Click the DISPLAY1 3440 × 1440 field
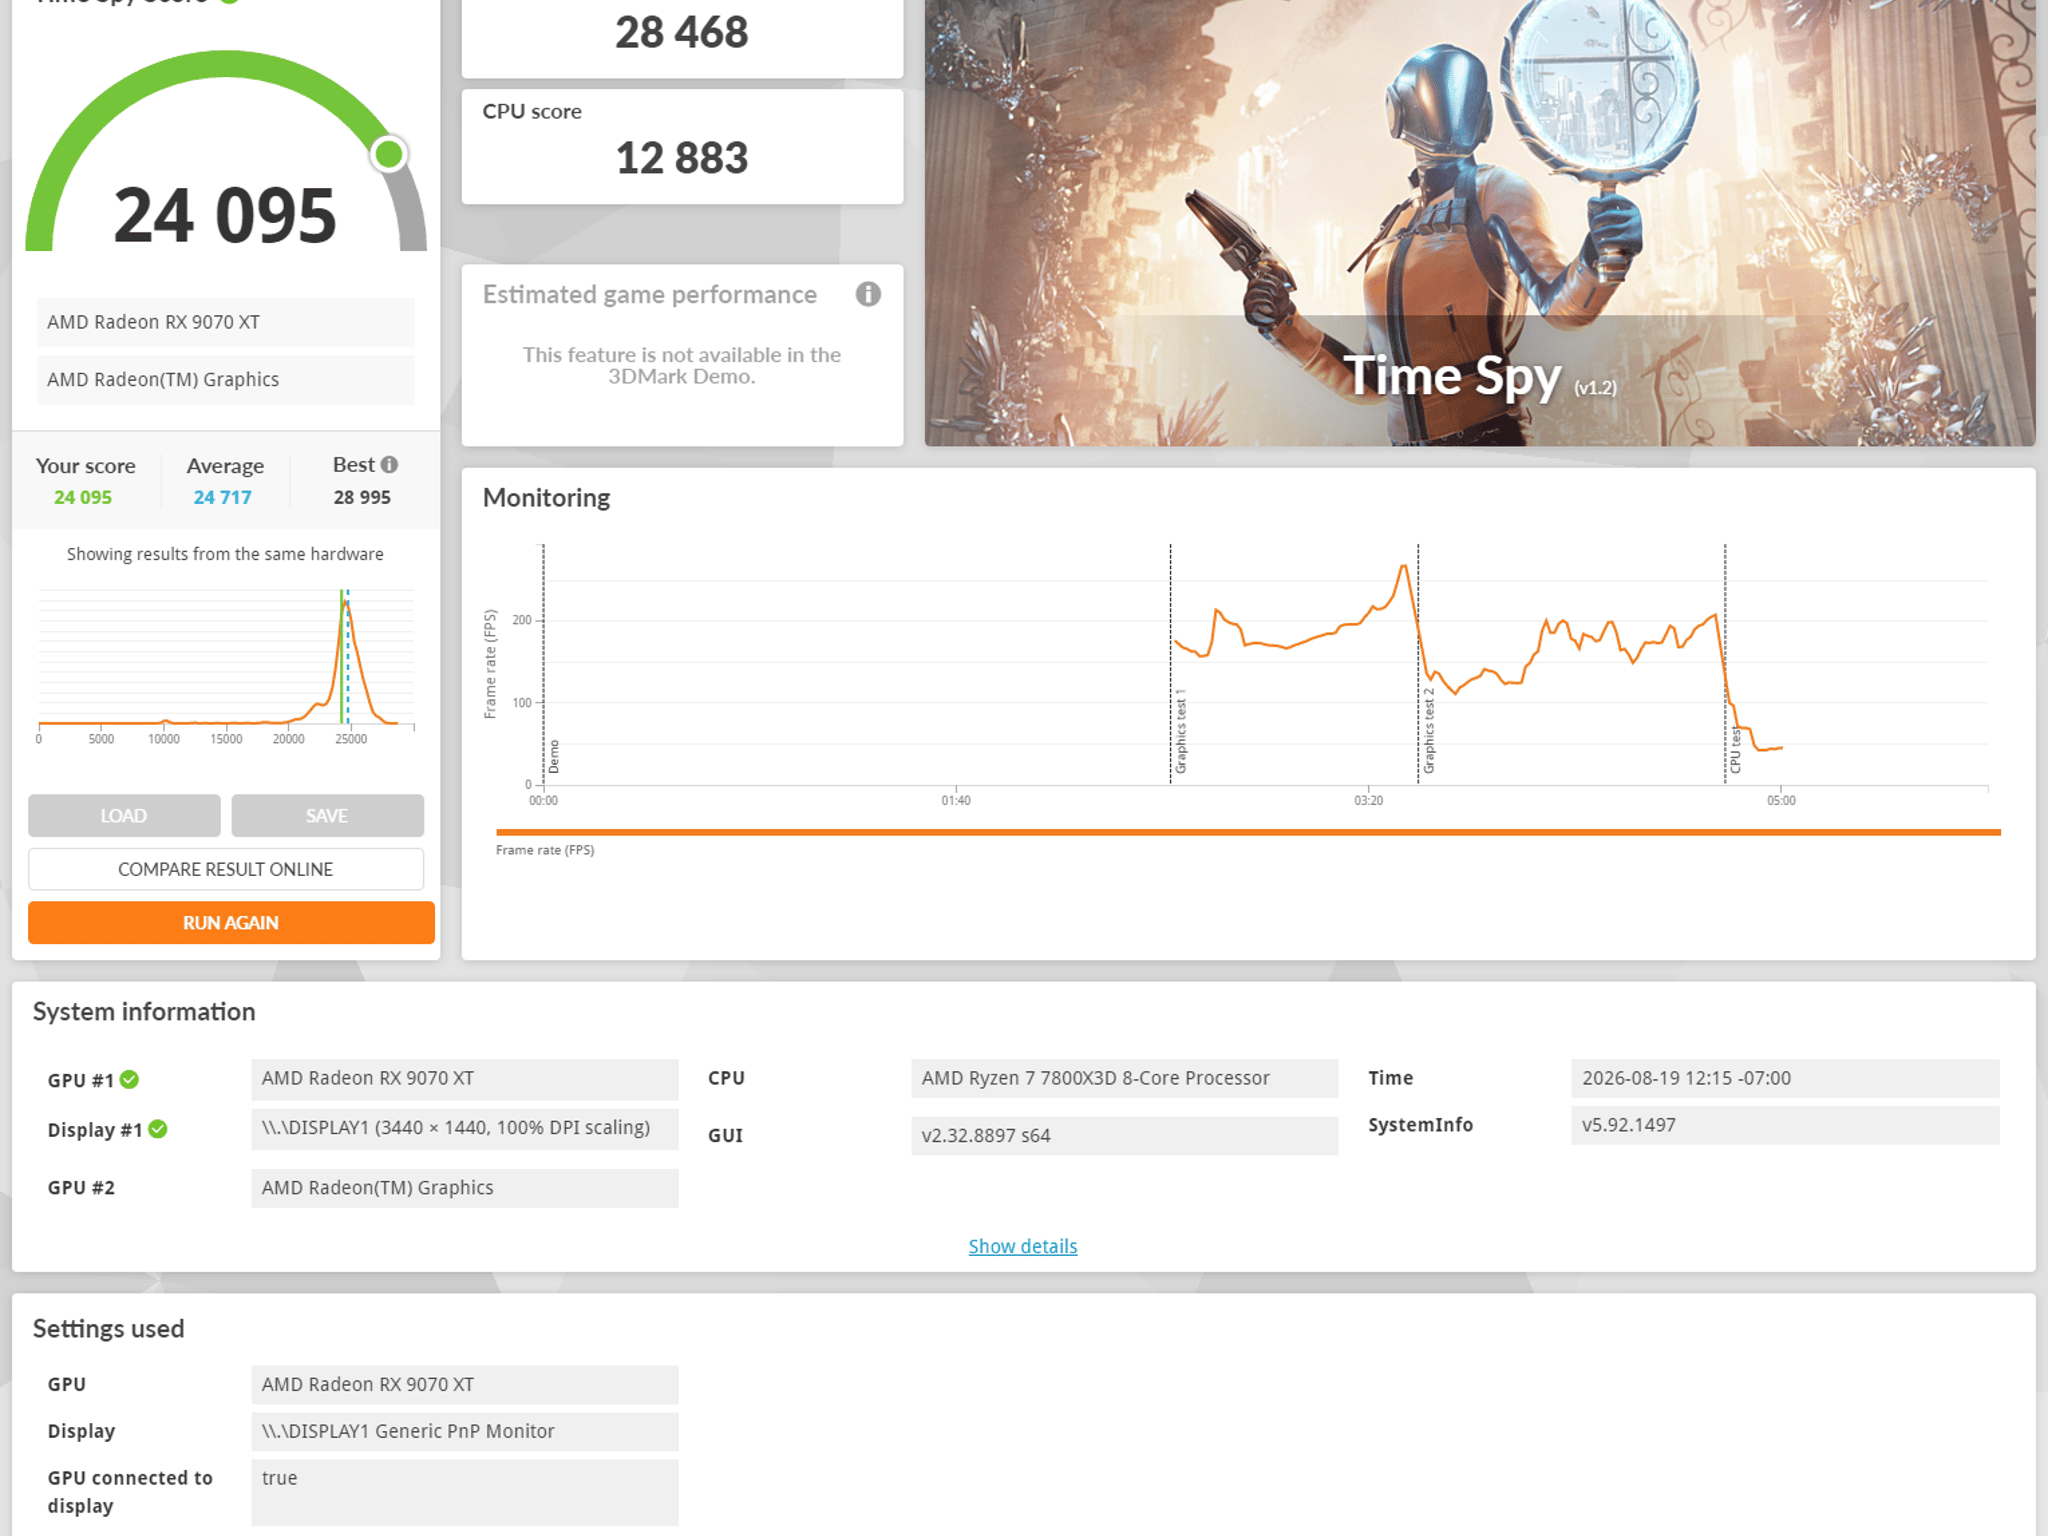 tap(465, 1128)
